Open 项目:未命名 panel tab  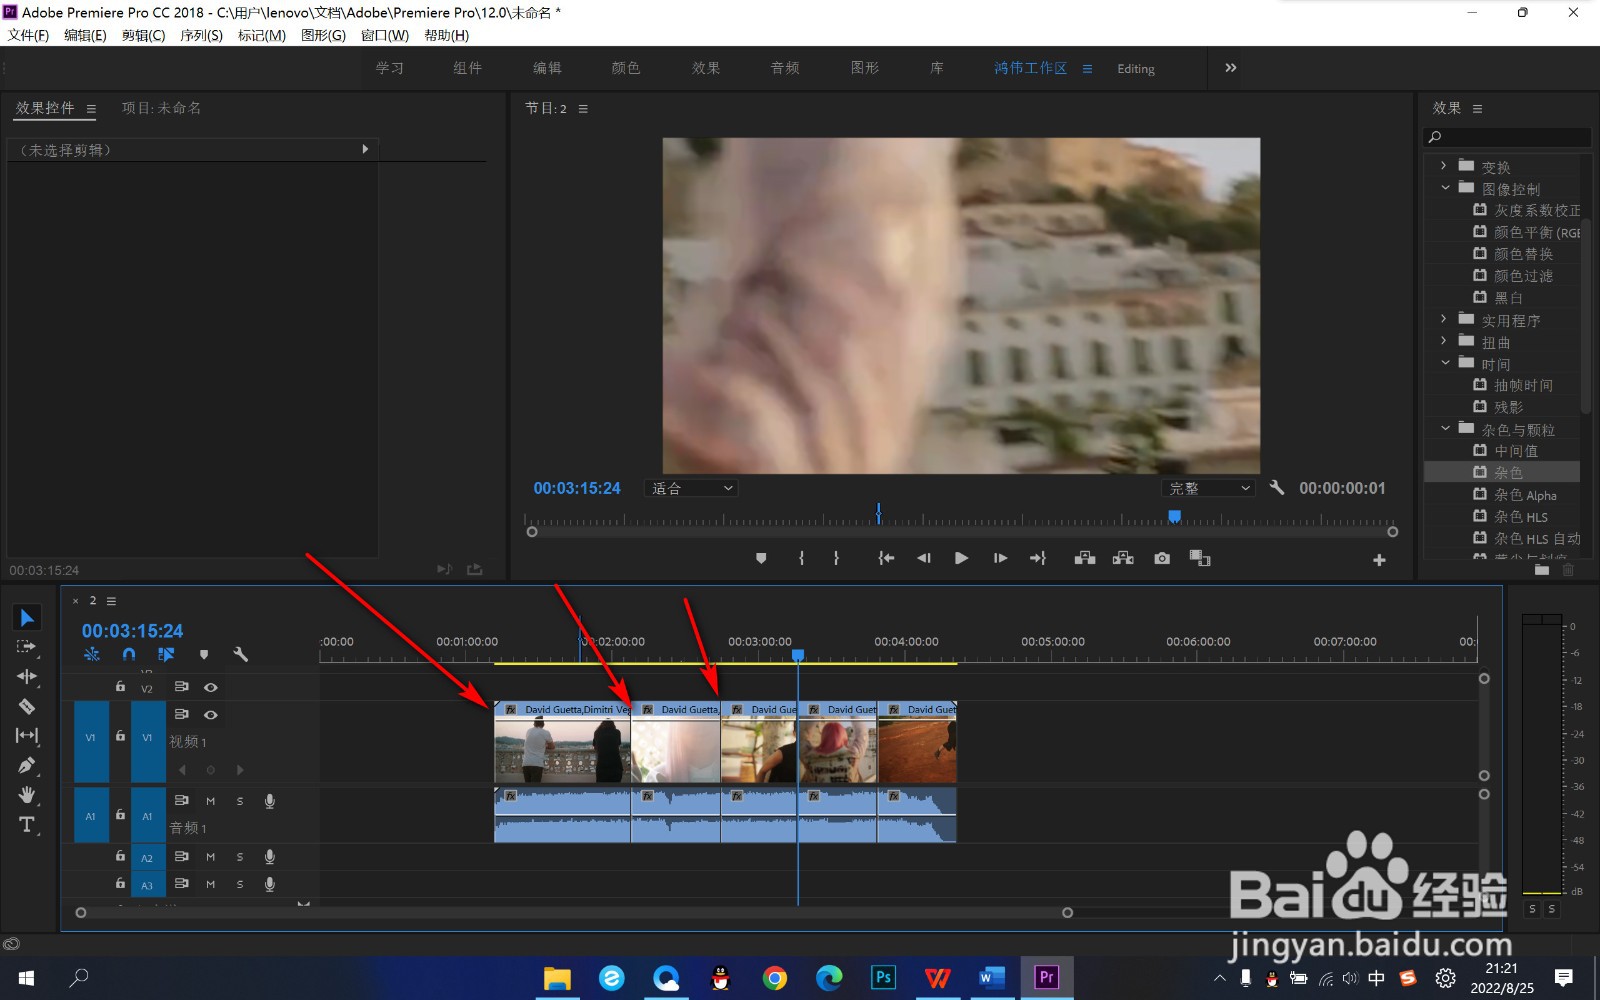pos(161,108)
